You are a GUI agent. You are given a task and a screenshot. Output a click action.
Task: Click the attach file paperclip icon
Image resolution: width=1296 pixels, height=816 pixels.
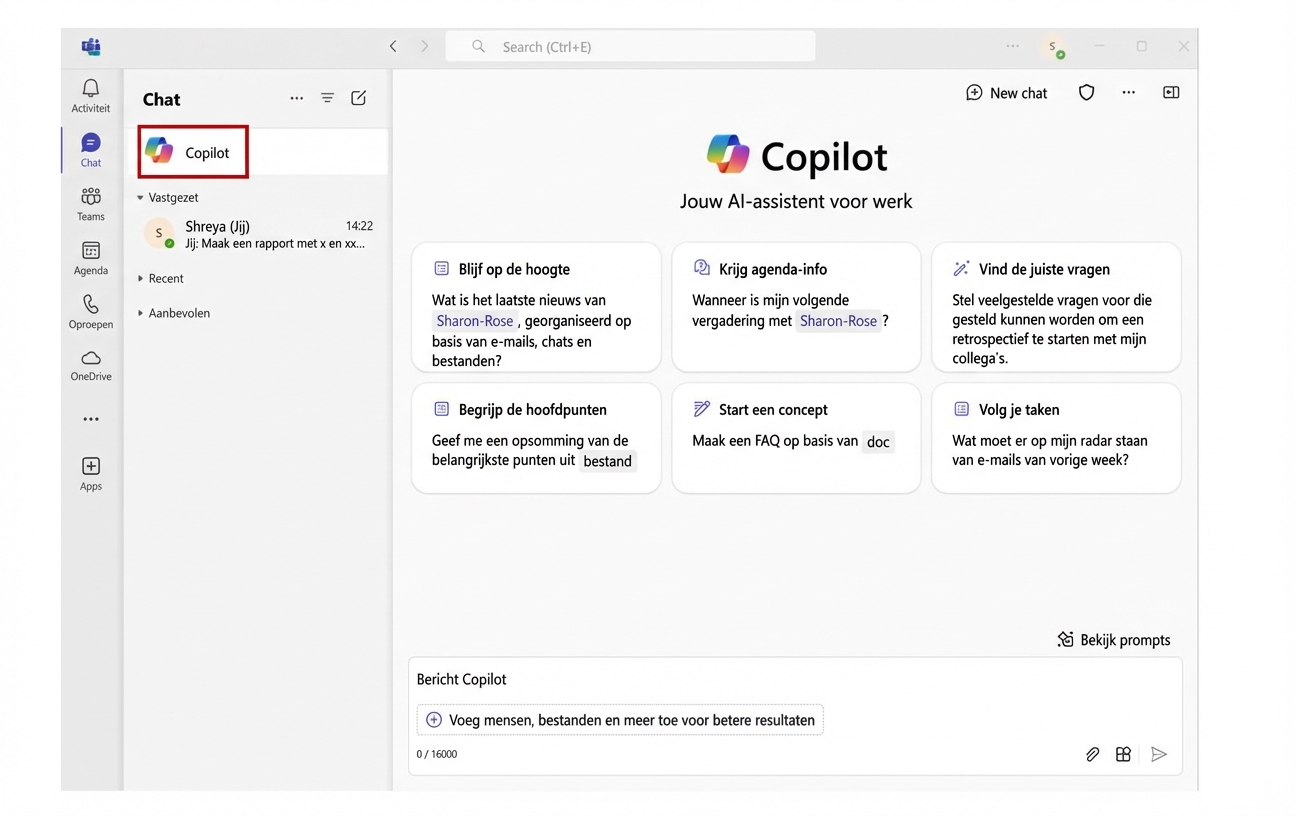tap(1092, 754)
